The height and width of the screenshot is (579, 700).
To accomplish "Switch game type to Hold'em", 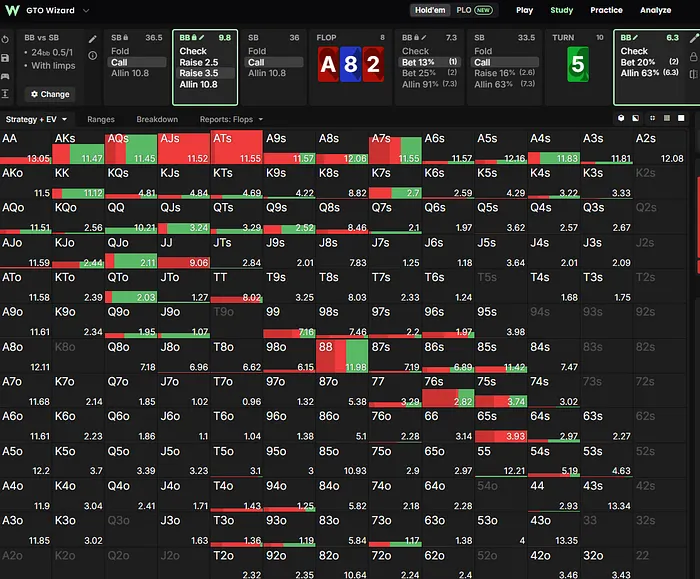I will pos(430,10).
